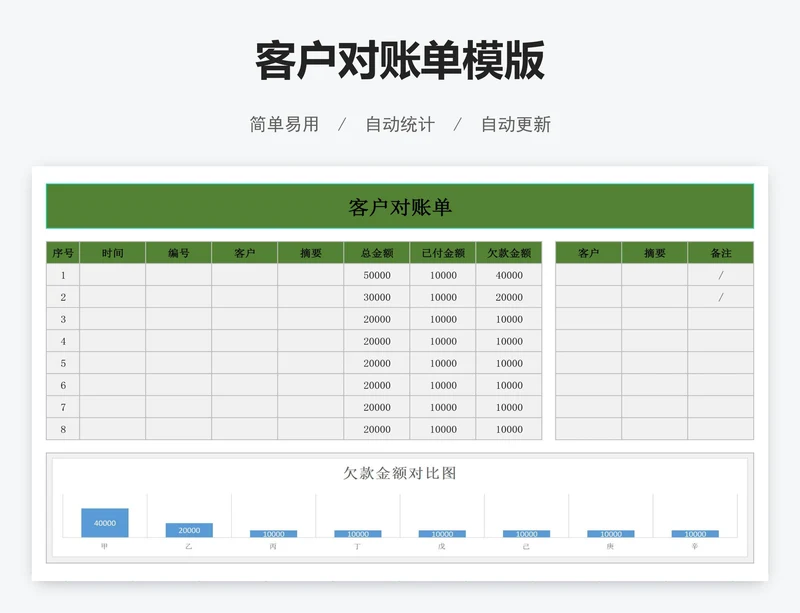Click the 乙 chart axis label
The image size is (800, 613).
[189, 546]
